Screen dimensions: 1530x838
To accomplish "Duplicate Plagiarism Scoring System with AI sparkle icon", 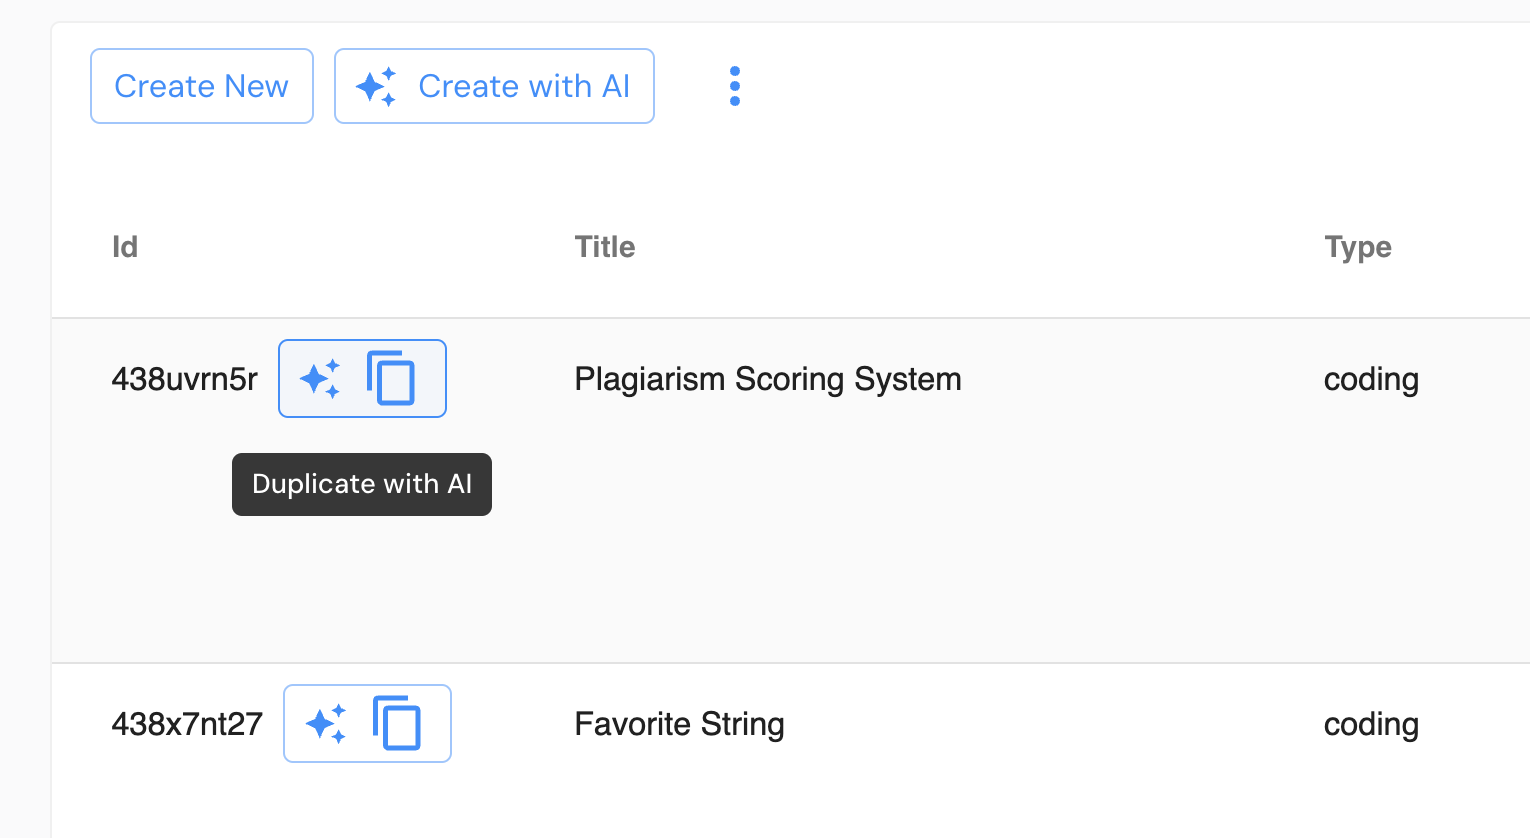I will (x=320, y=379).
